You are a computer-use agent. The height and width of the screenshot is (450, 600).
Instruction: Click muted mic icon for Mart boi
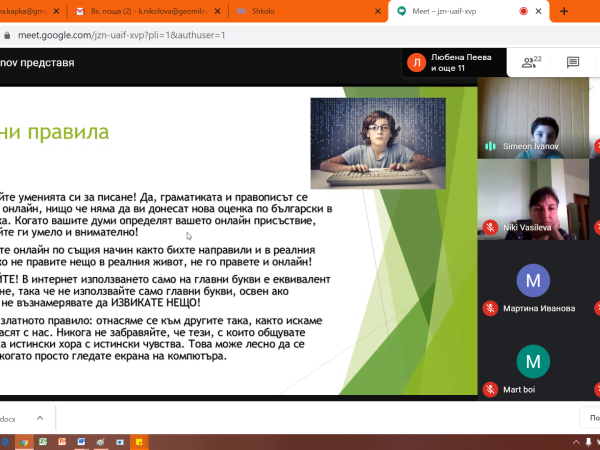[x=490, y=390]
